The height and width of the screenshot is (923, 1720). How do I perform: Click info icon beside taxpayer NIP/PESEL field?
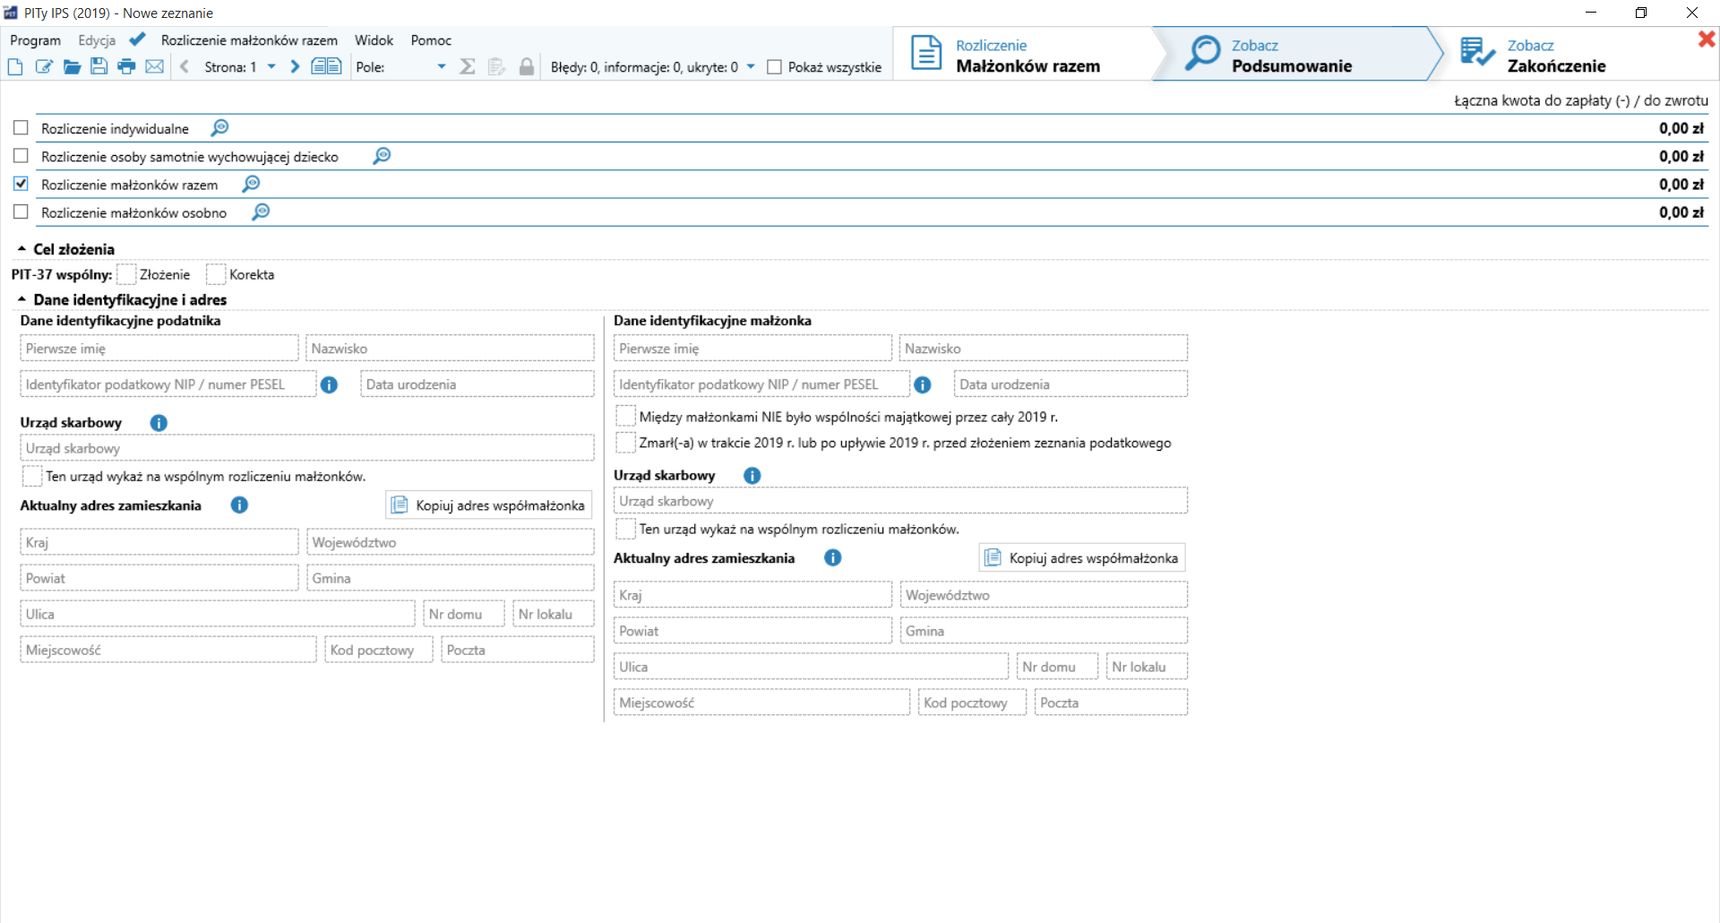pos(329,385)
